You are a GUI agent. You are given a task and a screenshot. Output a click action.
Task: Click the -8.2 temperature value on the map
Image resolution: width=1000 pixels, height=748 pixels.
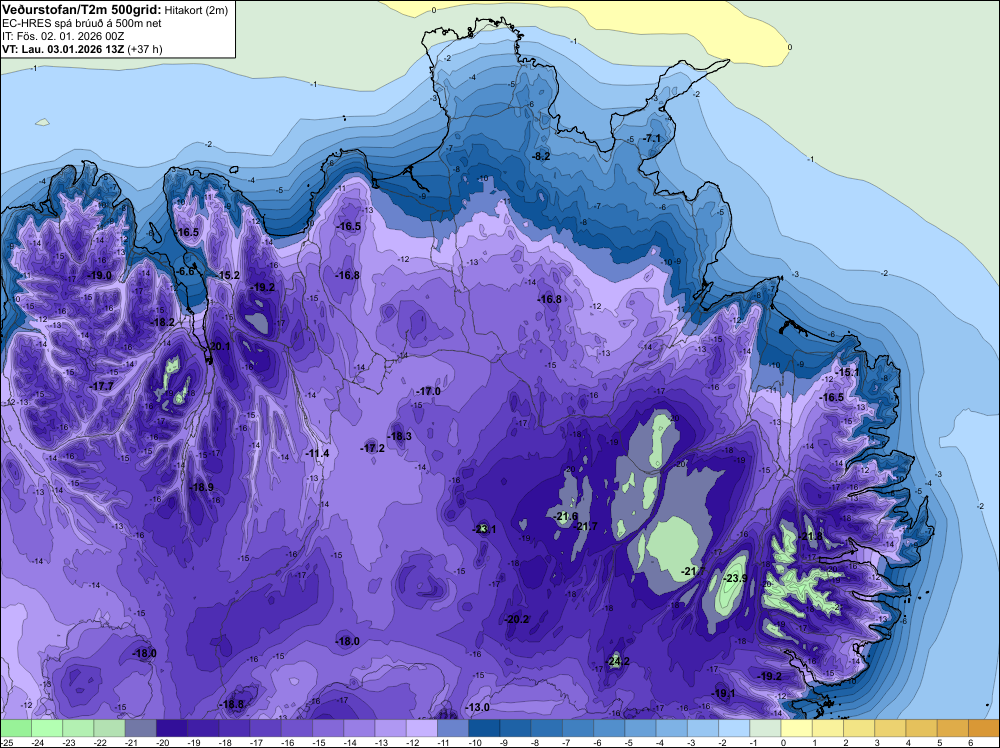pos(541,156)
